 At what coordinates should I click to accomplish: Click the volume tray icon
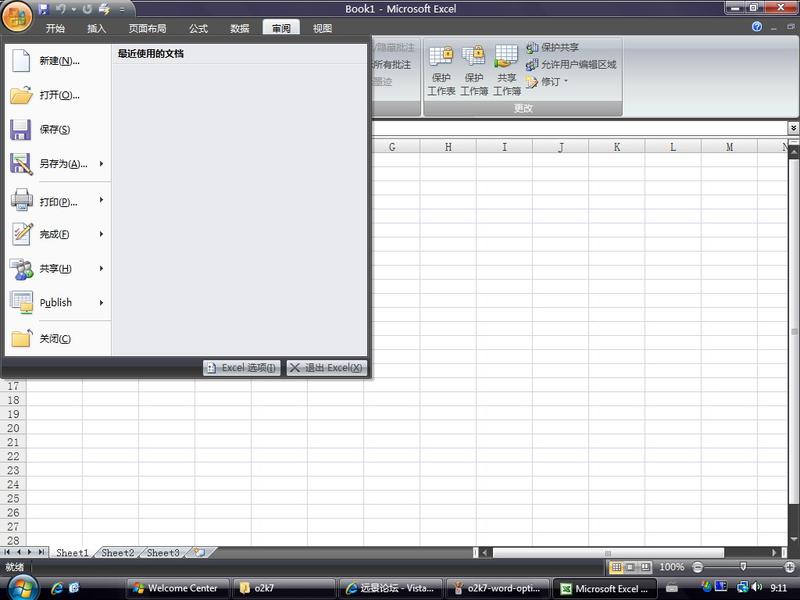pyautogui.click(x=757, y=587)
